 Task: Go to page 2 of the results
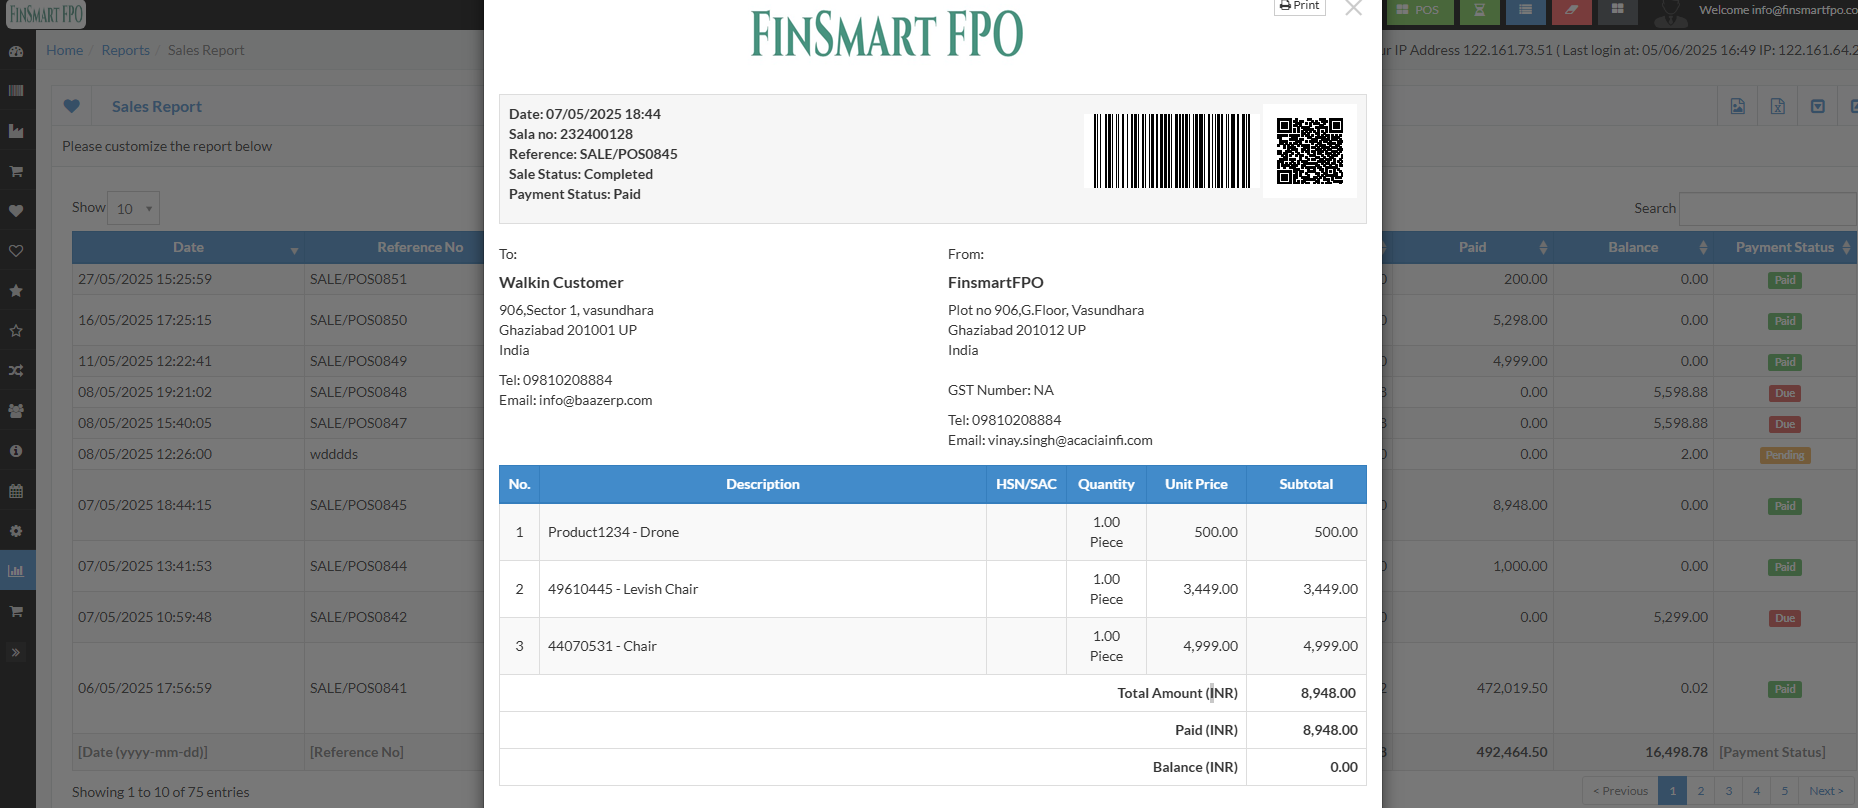click(1700, 791)
